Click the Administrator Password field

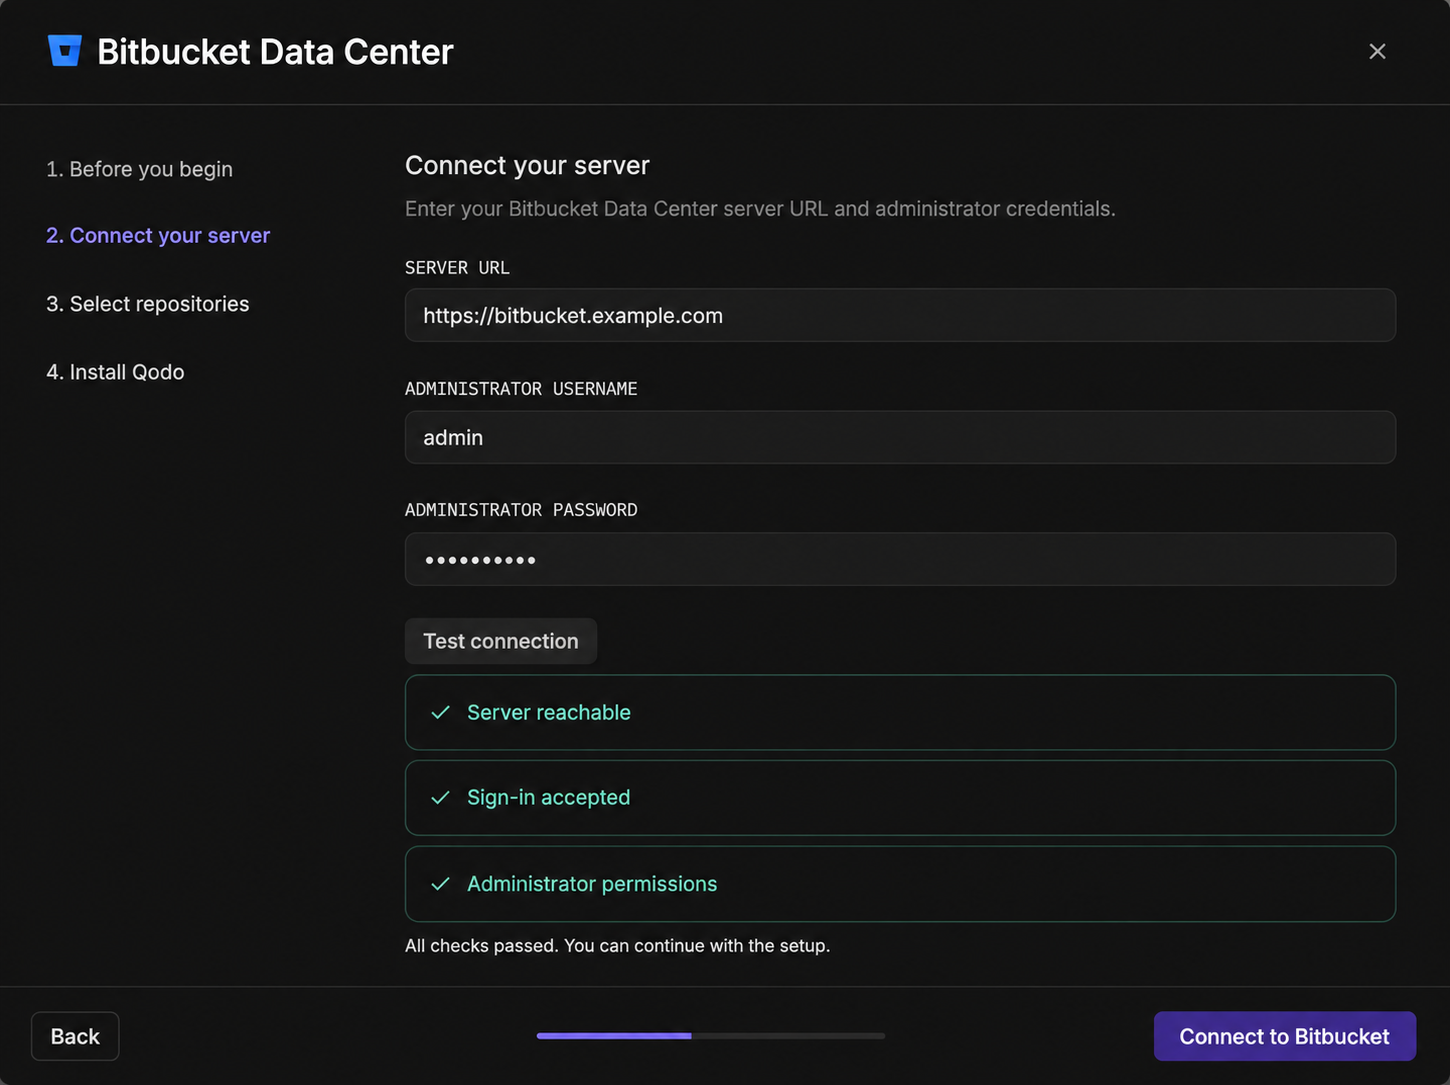(900, 559)
